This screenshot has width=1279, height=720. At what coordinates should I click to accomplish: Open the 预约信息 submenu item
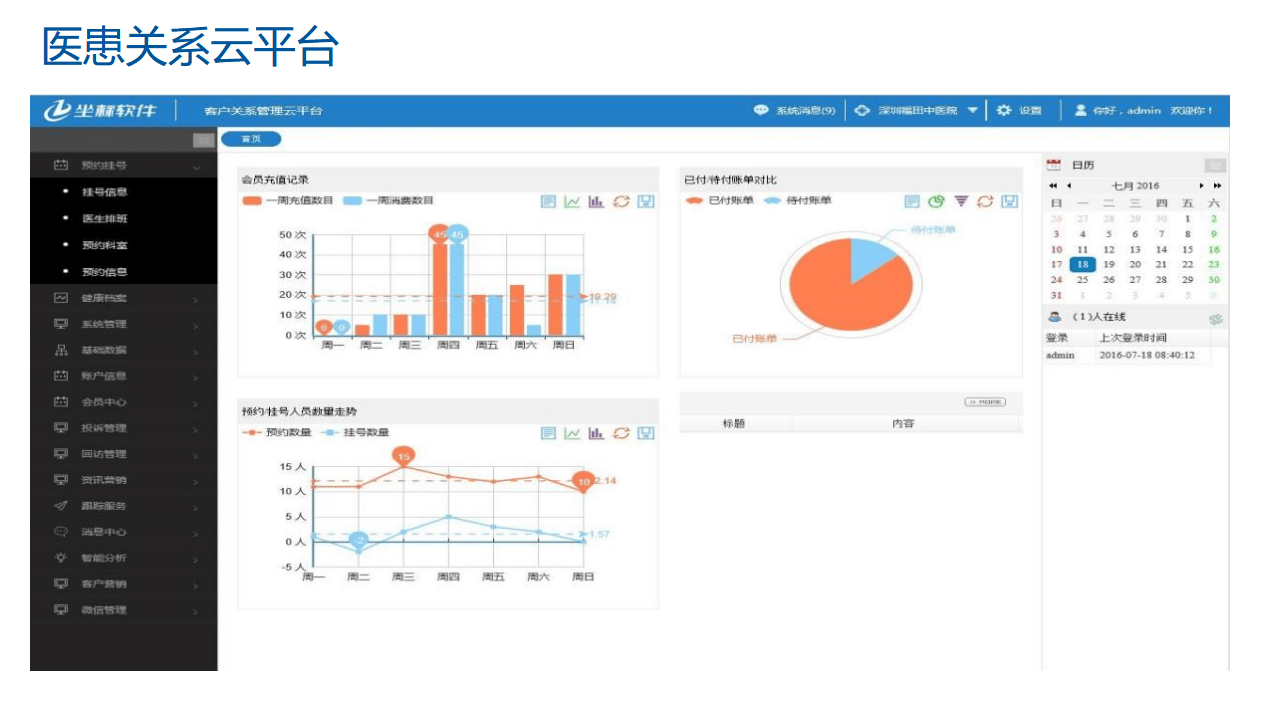[x=104, y=271]
